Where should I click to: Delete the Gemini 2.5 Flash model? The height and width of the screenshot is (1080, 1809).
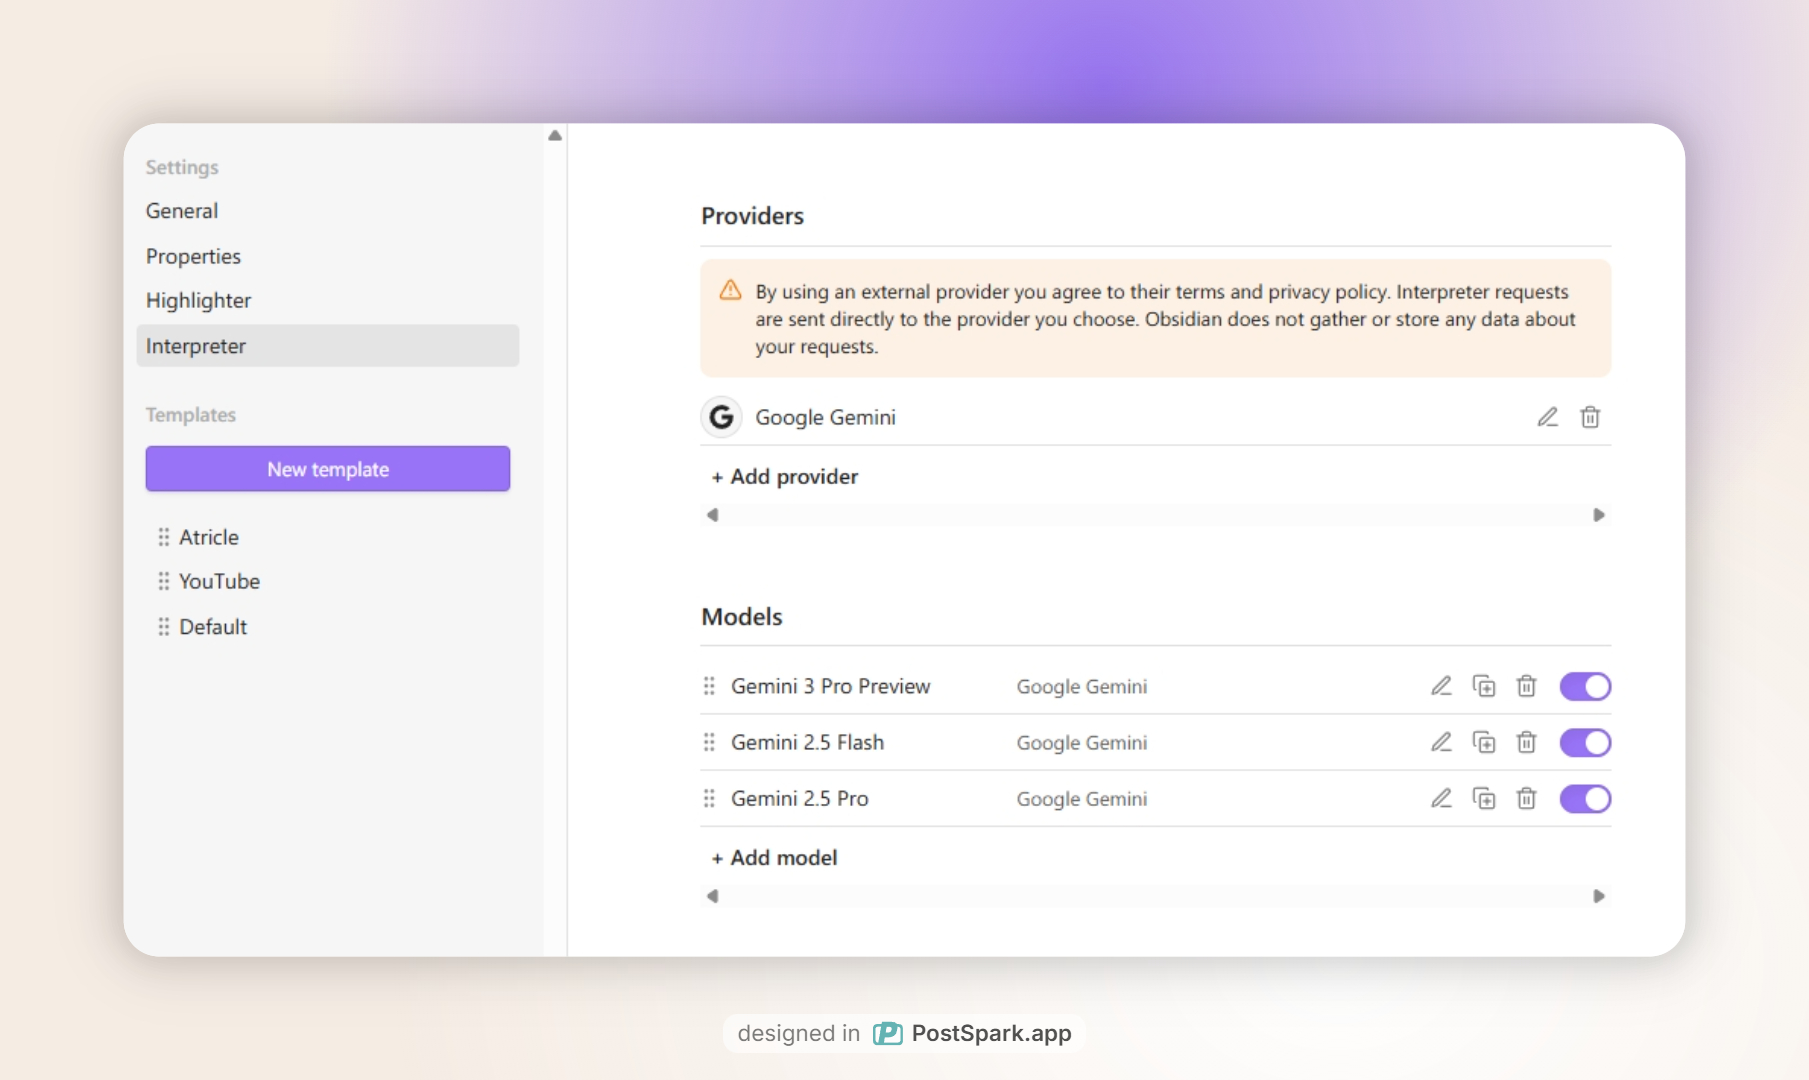[x=1526, y=742]
